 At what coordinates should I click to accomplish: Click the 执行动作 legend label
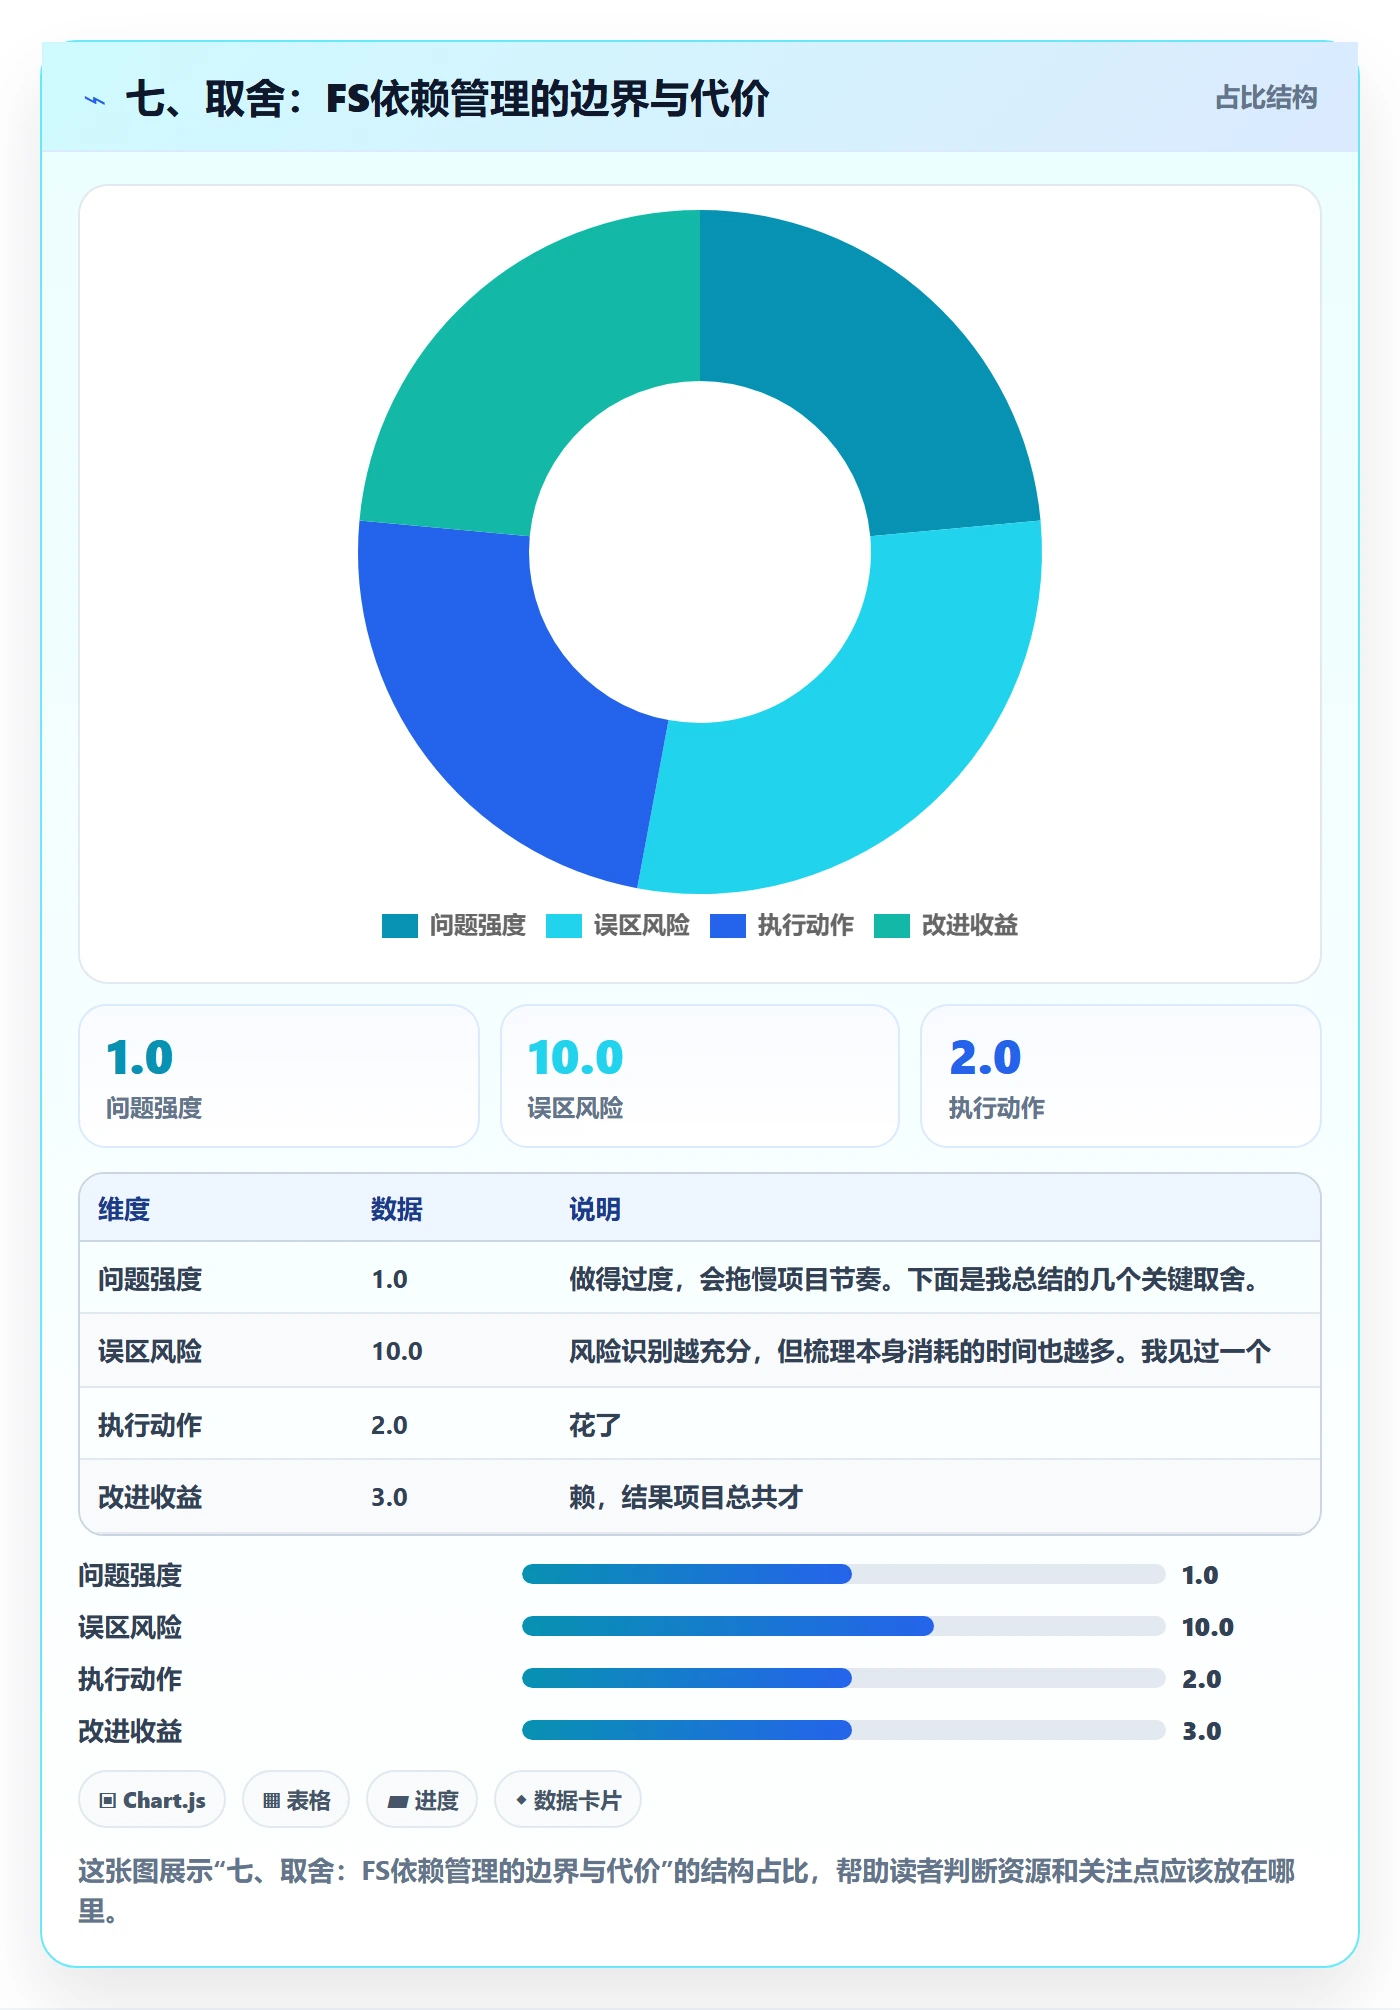click(806, 926)
